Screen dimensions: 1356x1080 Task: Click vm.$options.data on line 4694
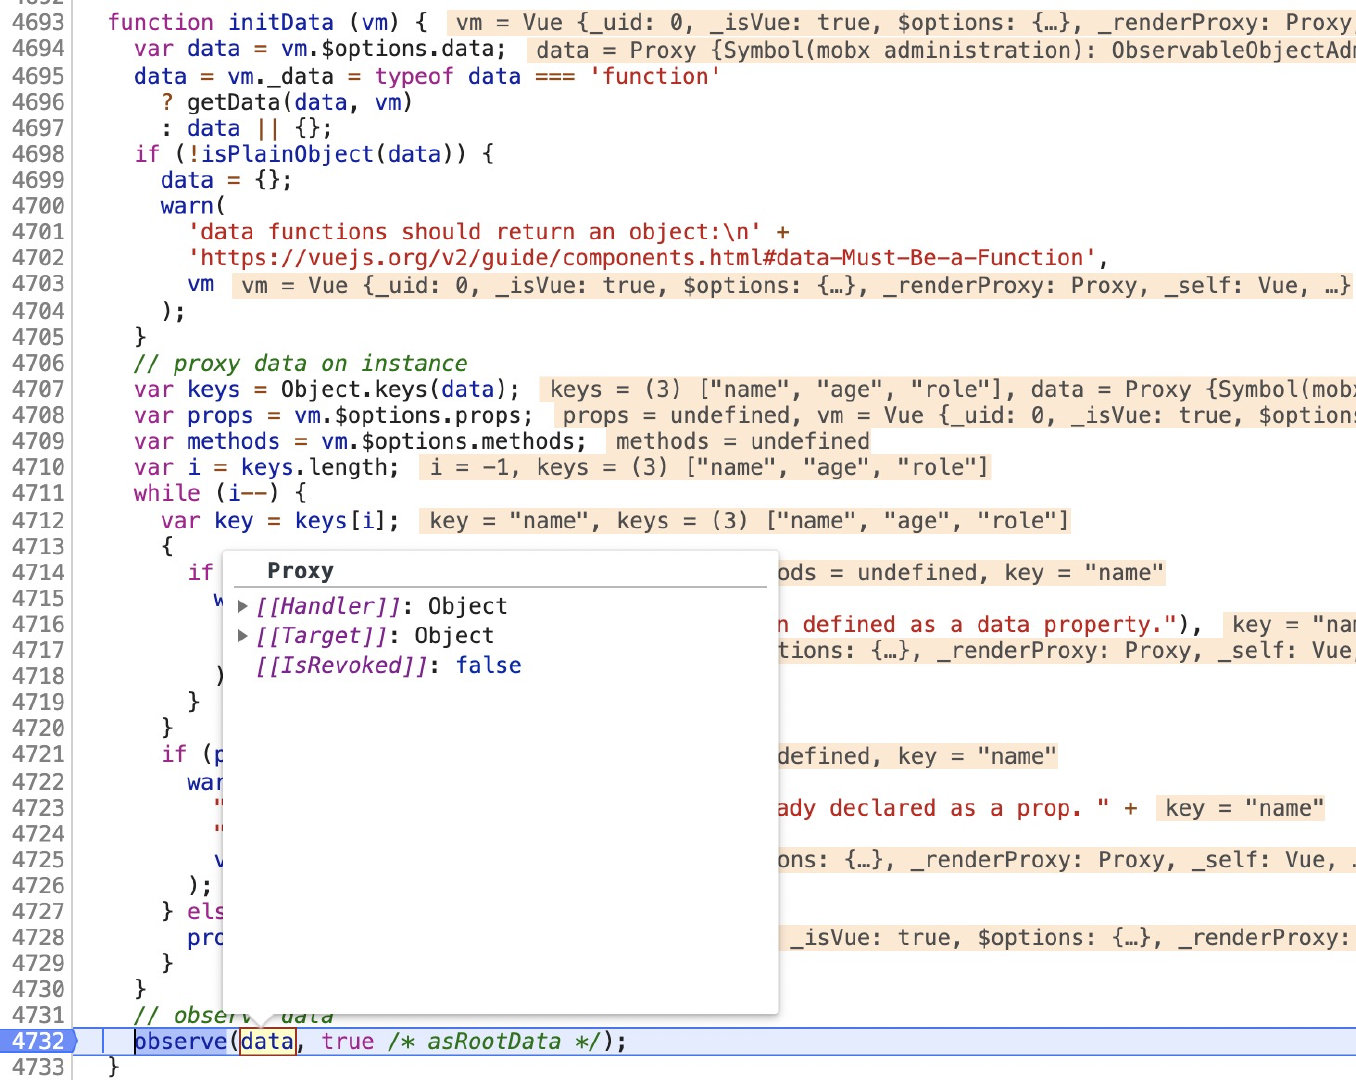387,48
